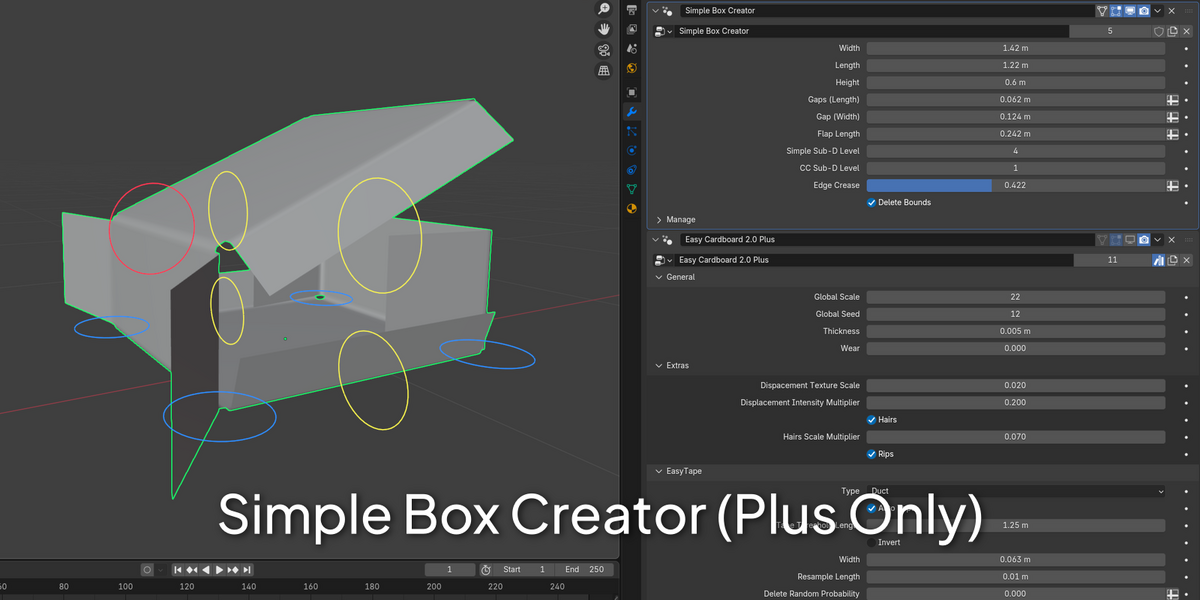Switch perspective/orthographic with the grid icon
The image size is (1200, 600).
tap(604, 71)
